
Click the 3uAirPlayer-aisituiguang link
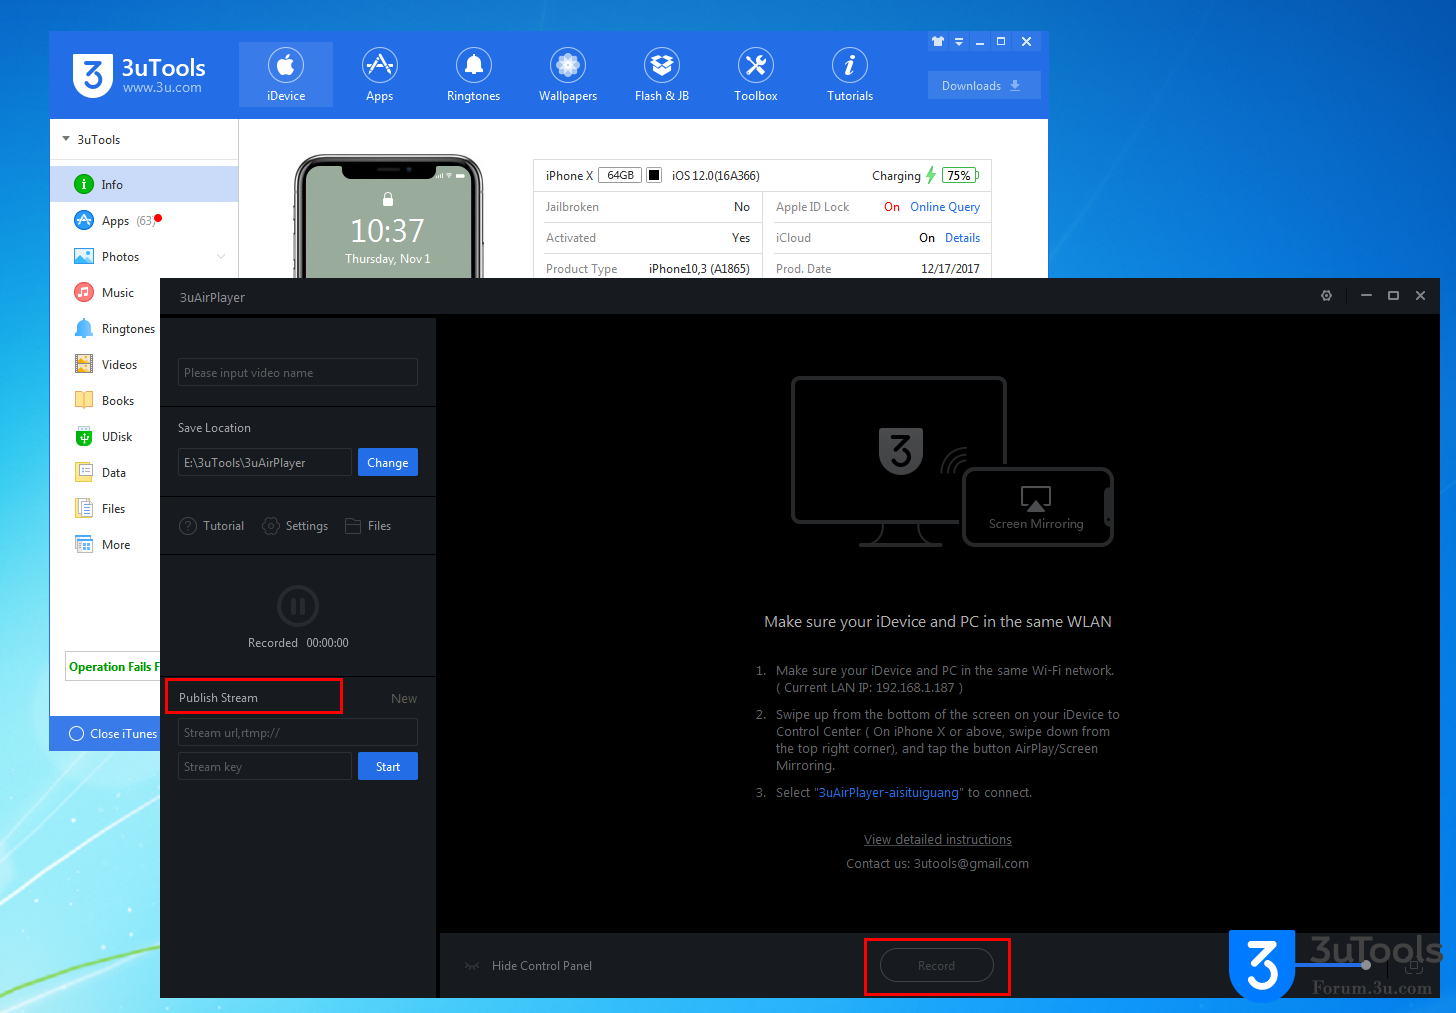coord(889,792)
